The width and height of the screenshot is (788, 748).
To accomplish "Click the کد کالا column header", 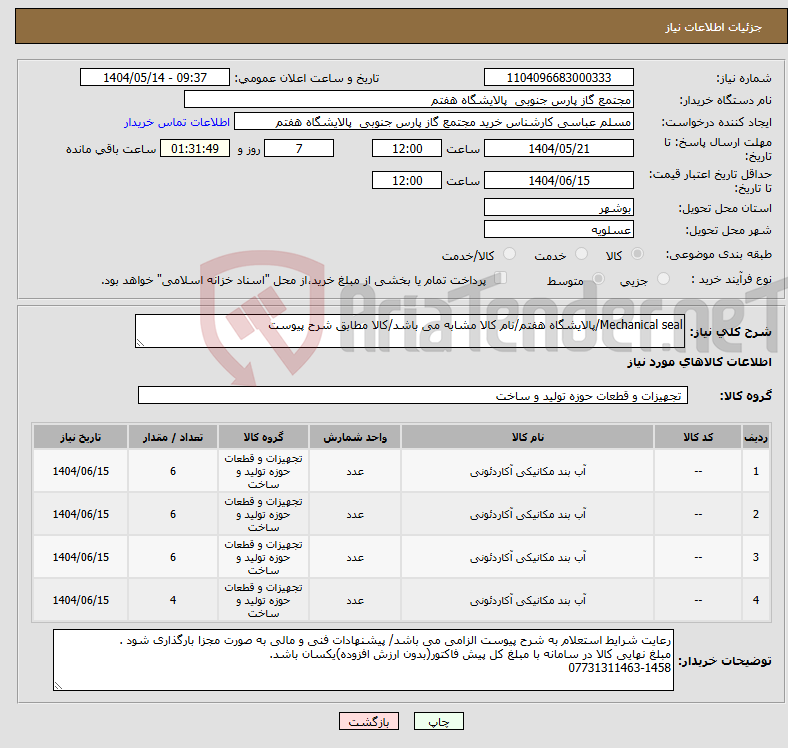I will [x=698, y=437].
